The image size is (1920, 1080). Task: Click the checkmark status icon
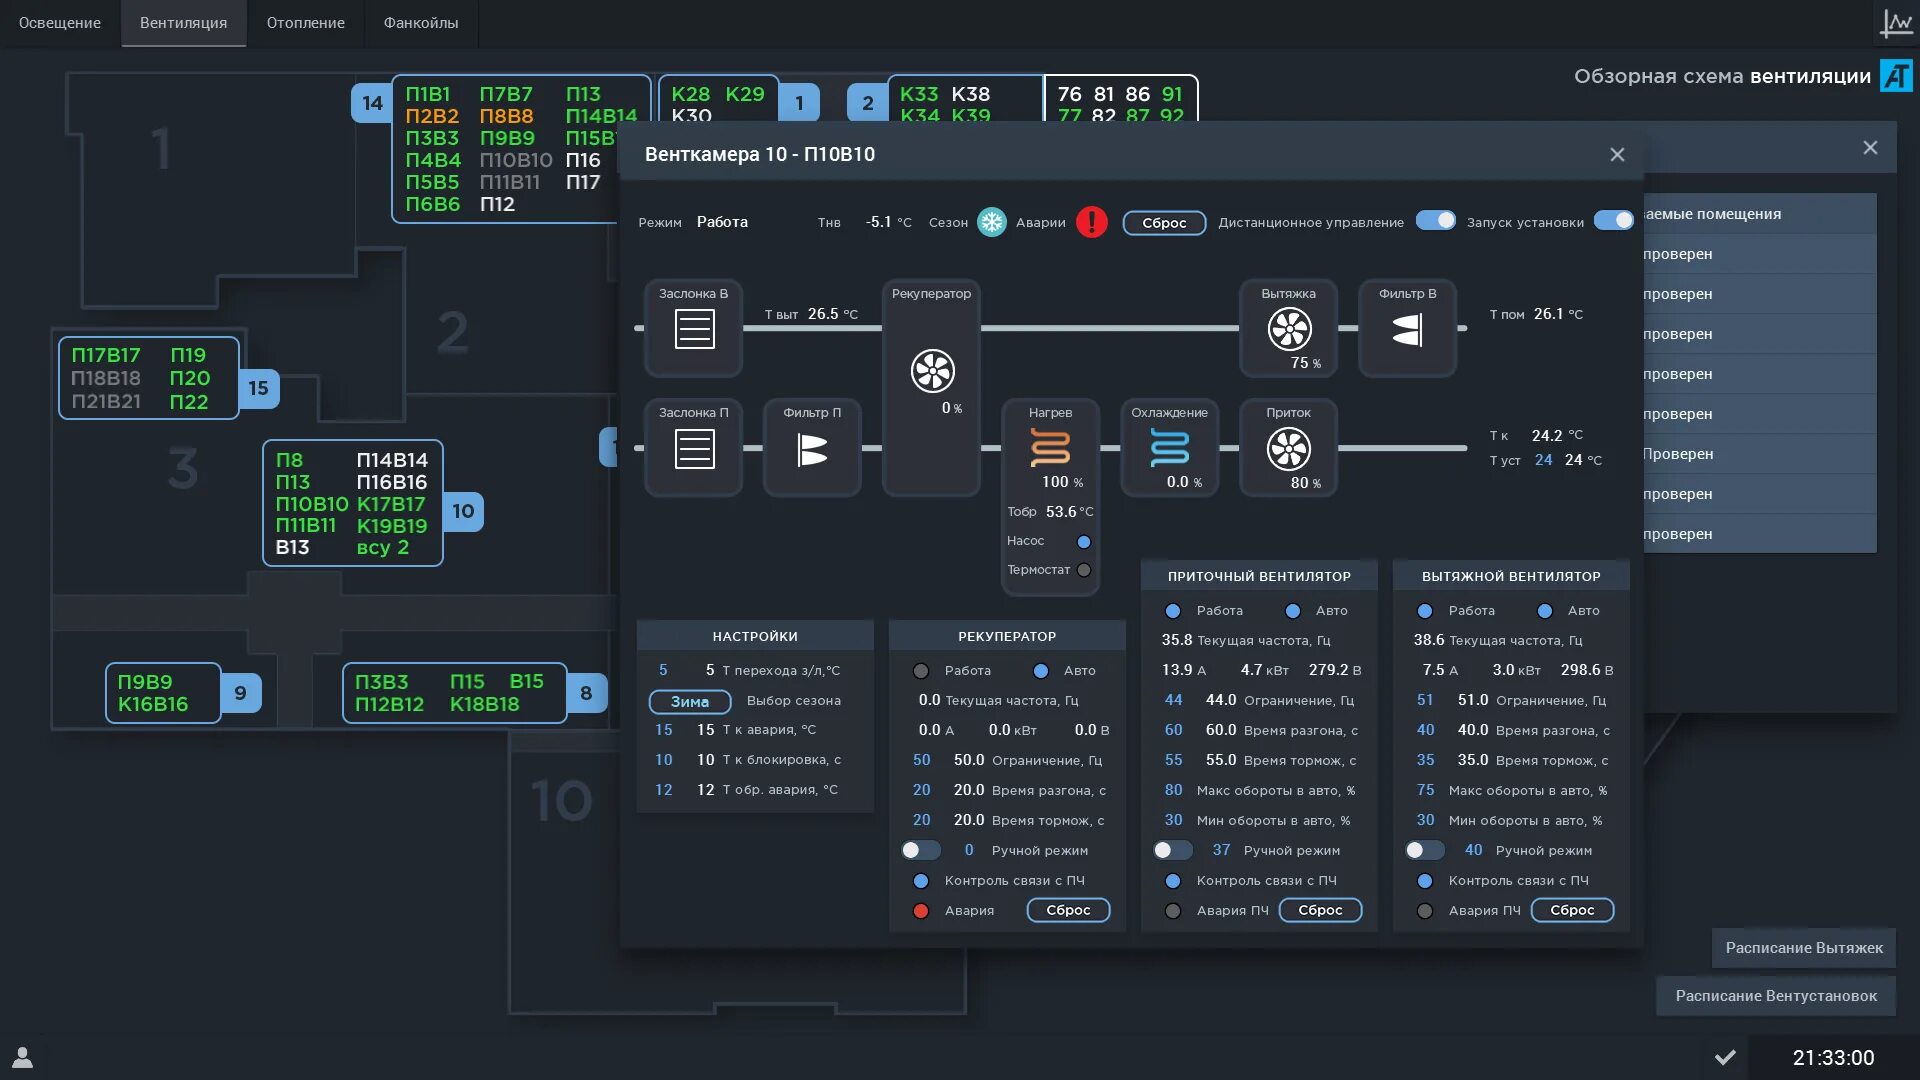pos(1725,1057)
